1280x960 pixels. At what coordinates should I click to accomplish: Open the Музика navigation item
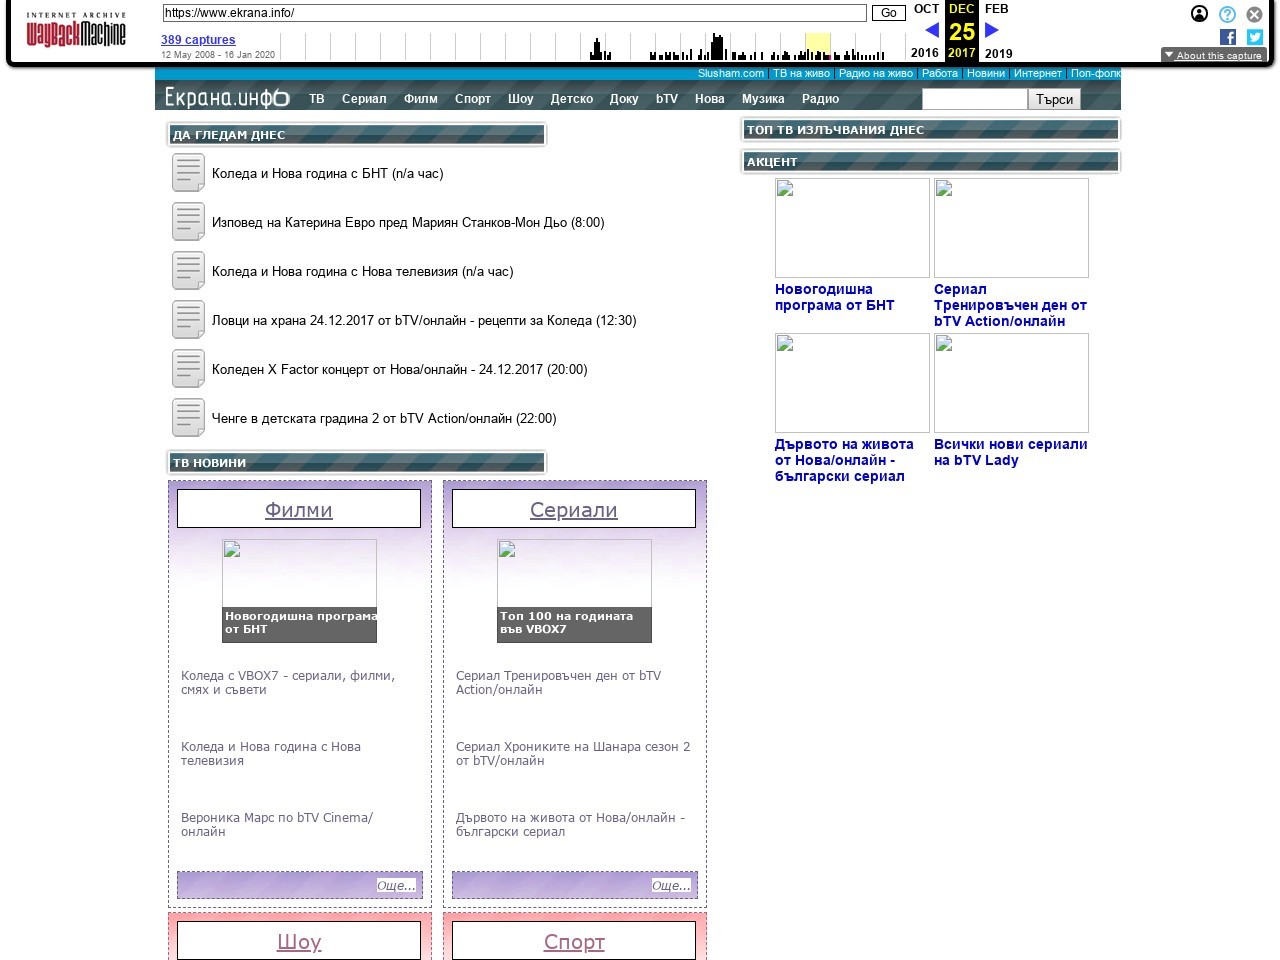[x=763, y=99]
